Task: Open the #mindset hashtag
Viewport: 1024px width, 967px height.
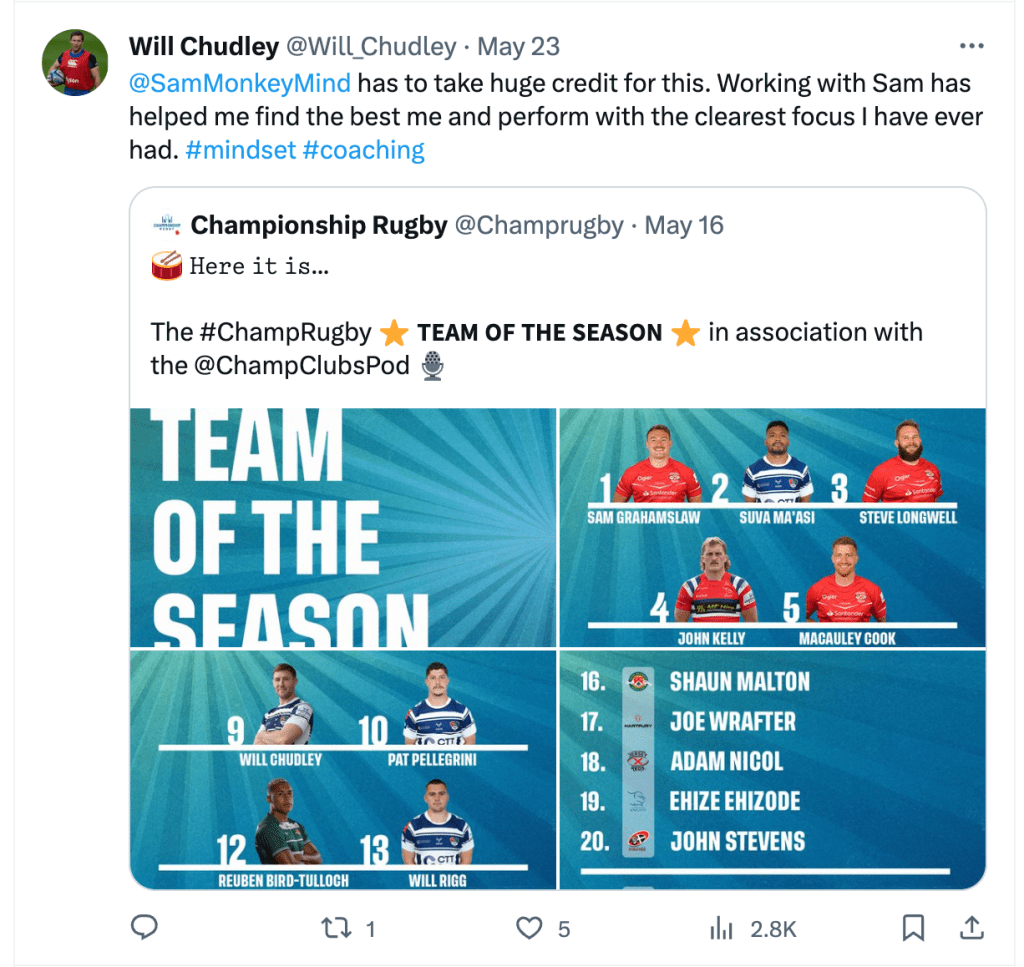Action: click(x=239, y=151)
